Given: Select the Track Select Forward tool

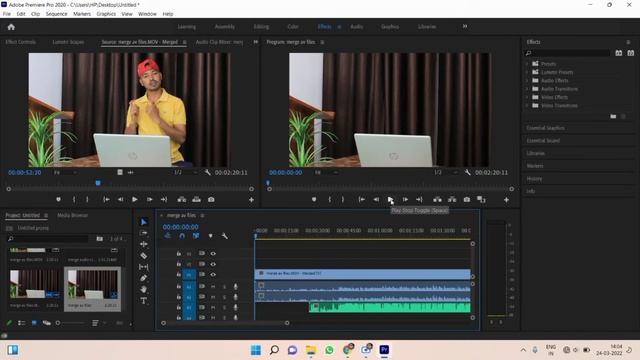Looking at the screenshot, I should [144, 233].
